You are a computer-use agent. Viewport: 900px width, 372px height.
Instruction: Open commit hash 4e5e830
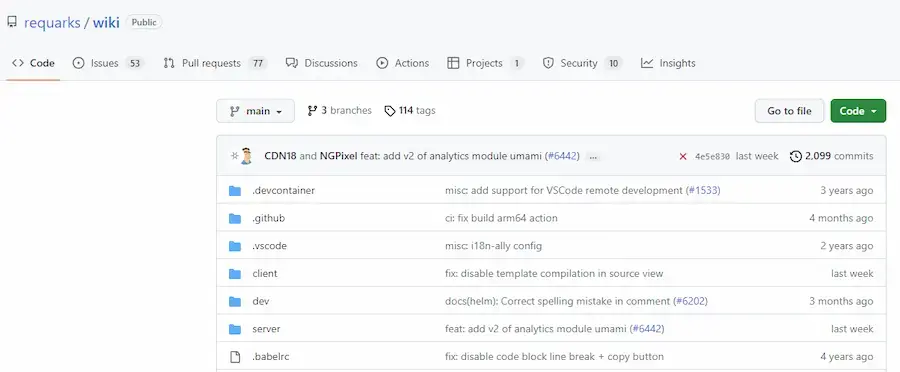pyautogui.click(x=712, y=156)
